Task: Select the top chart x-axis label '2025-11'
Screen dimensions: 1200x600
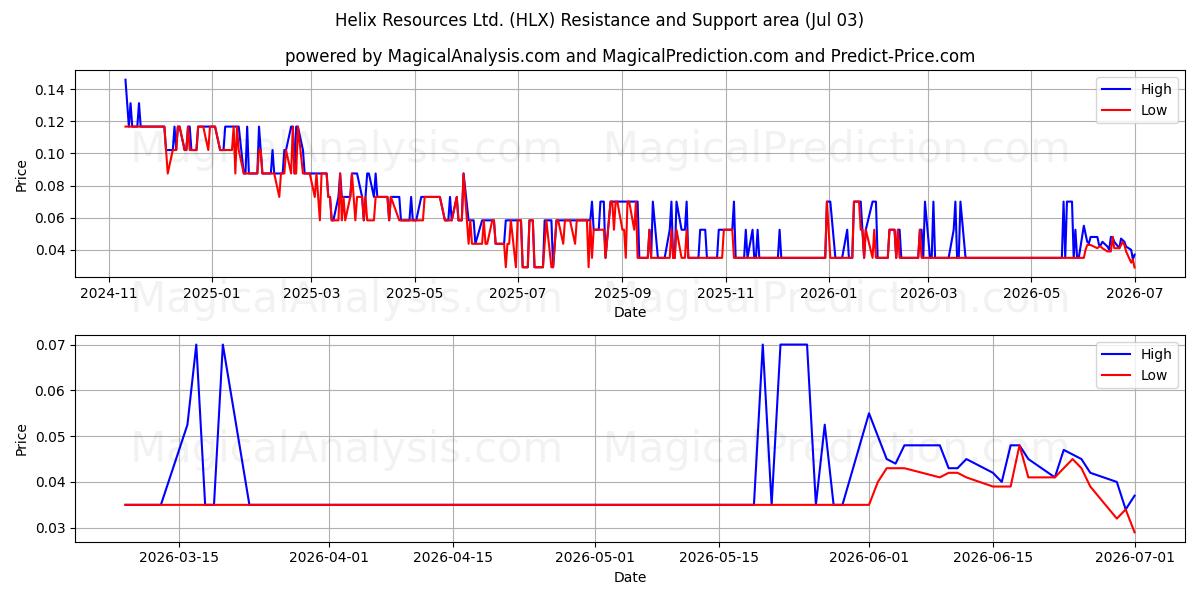Action: (726, 293)
